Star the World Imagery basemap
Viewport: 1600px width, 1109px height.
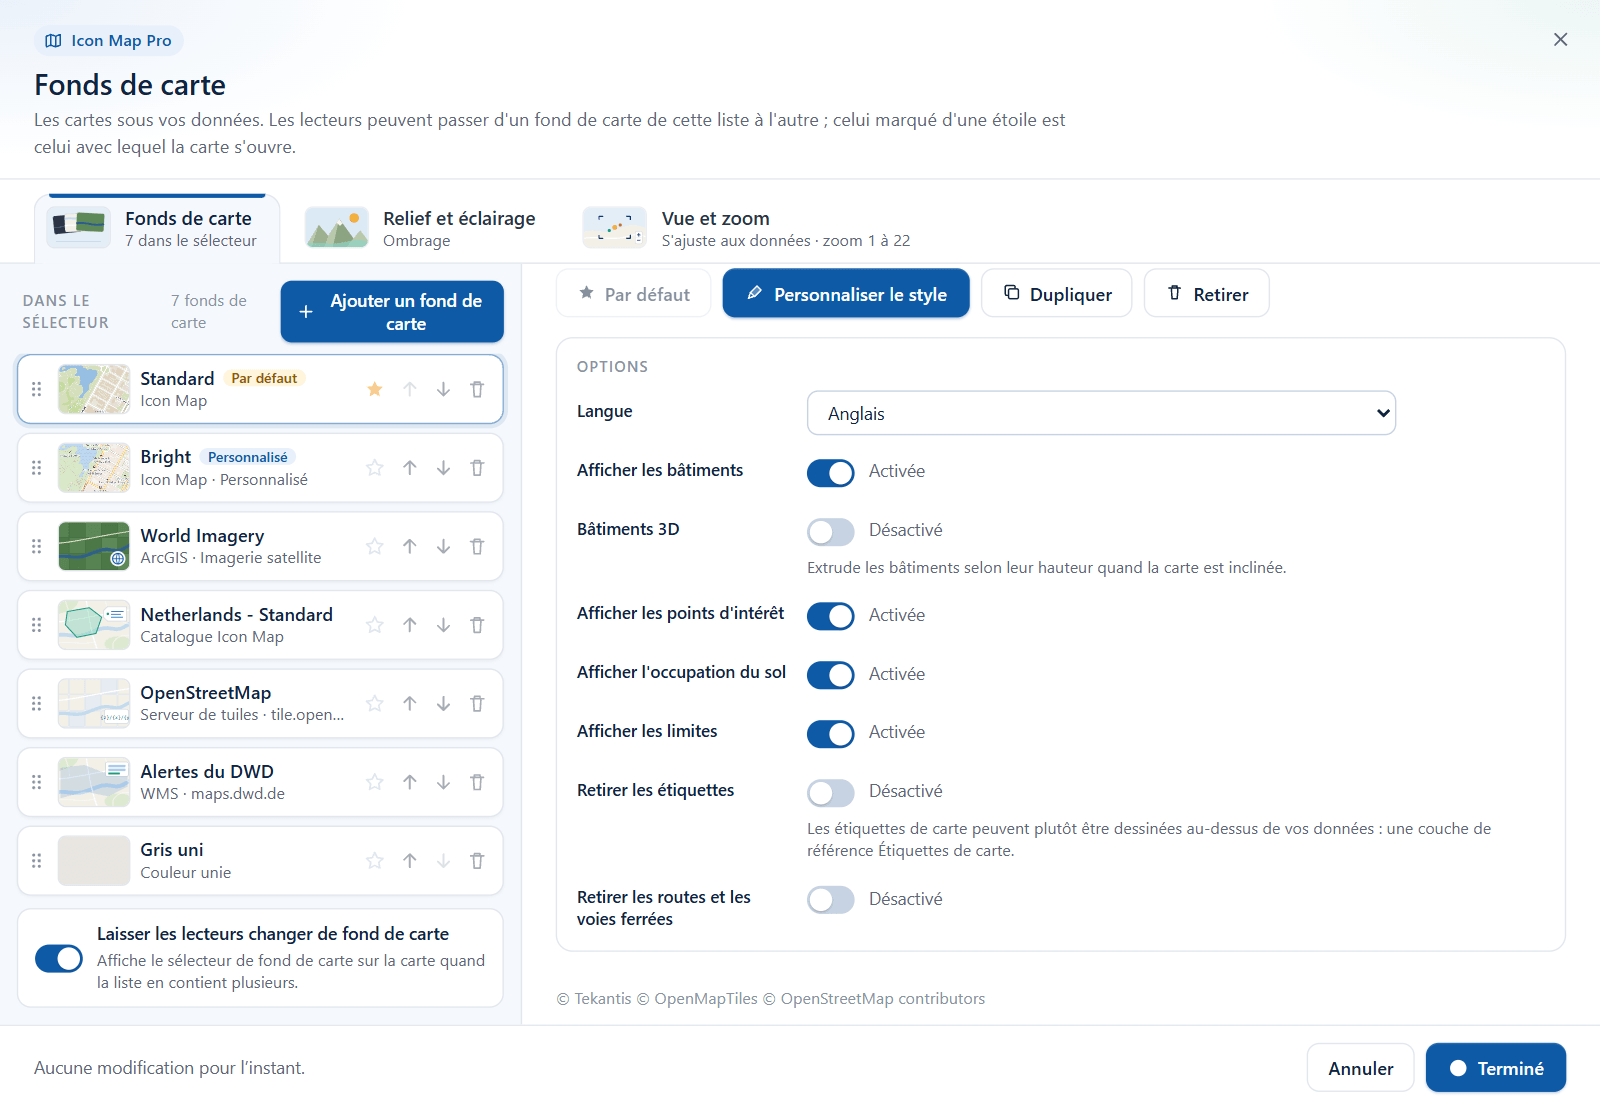point(375,546)
